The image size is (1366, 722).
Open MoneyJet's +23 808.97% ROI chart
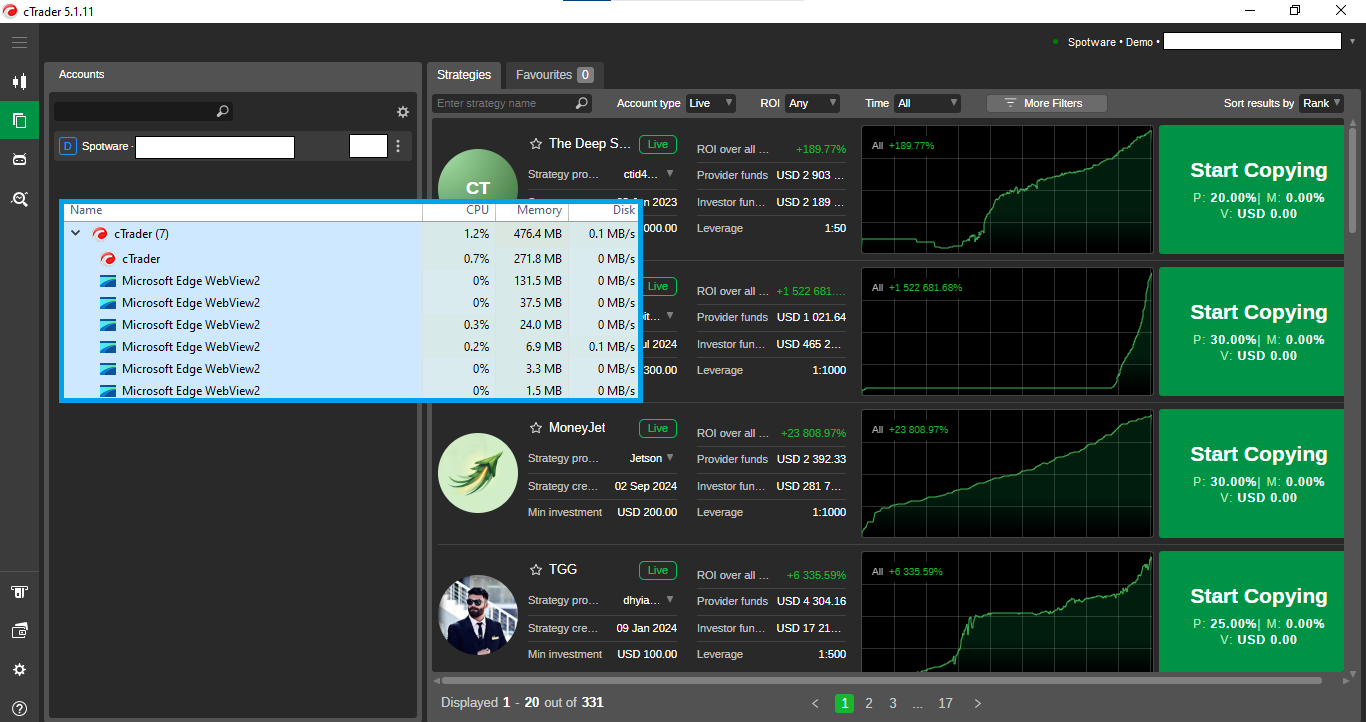pyautogui.click(x=1007, y=473)
